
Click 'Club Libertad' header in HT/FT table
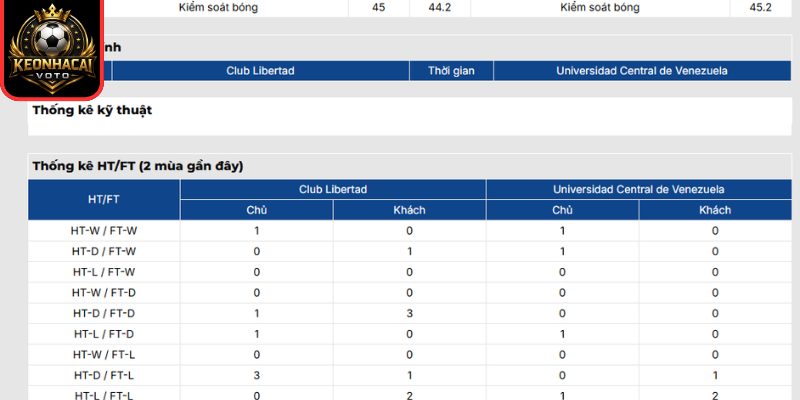pyautogui.click(x=333, y=189)
